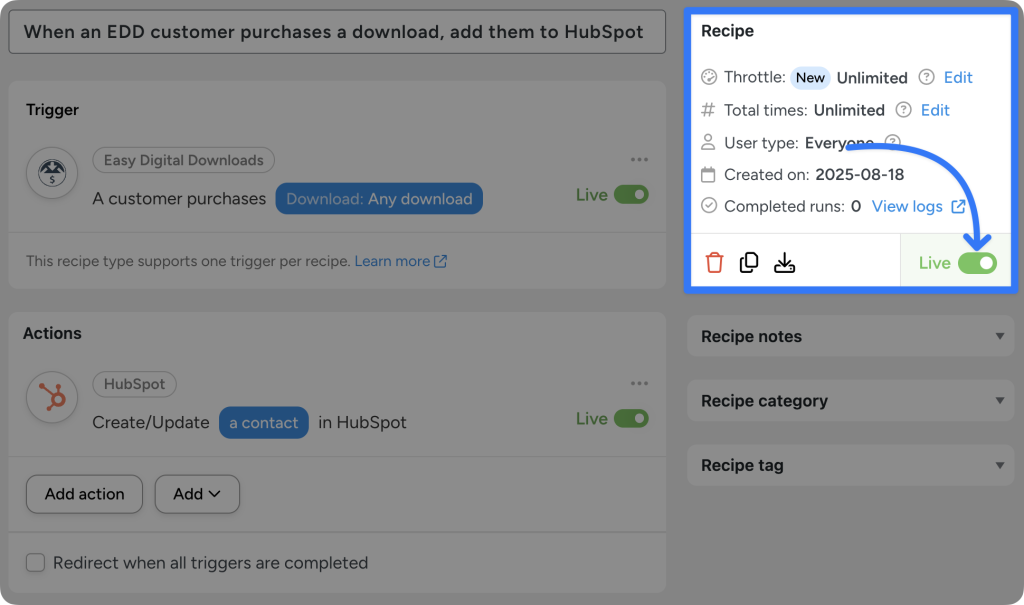1024x605 pixels.
Task: Export the recipe via the download icon
Action: 784,261
